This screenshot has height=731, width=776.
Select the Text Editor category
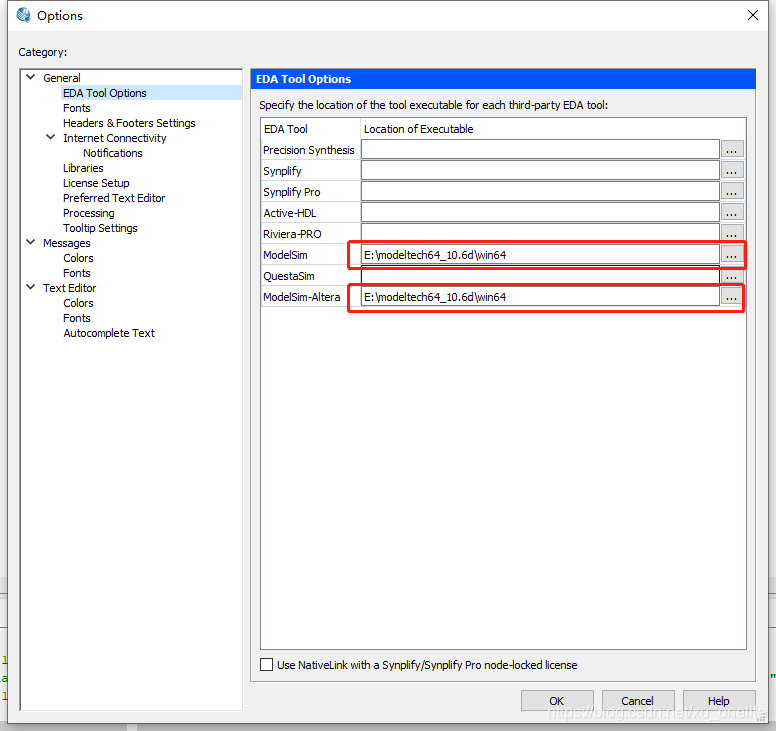click(69, 288)
